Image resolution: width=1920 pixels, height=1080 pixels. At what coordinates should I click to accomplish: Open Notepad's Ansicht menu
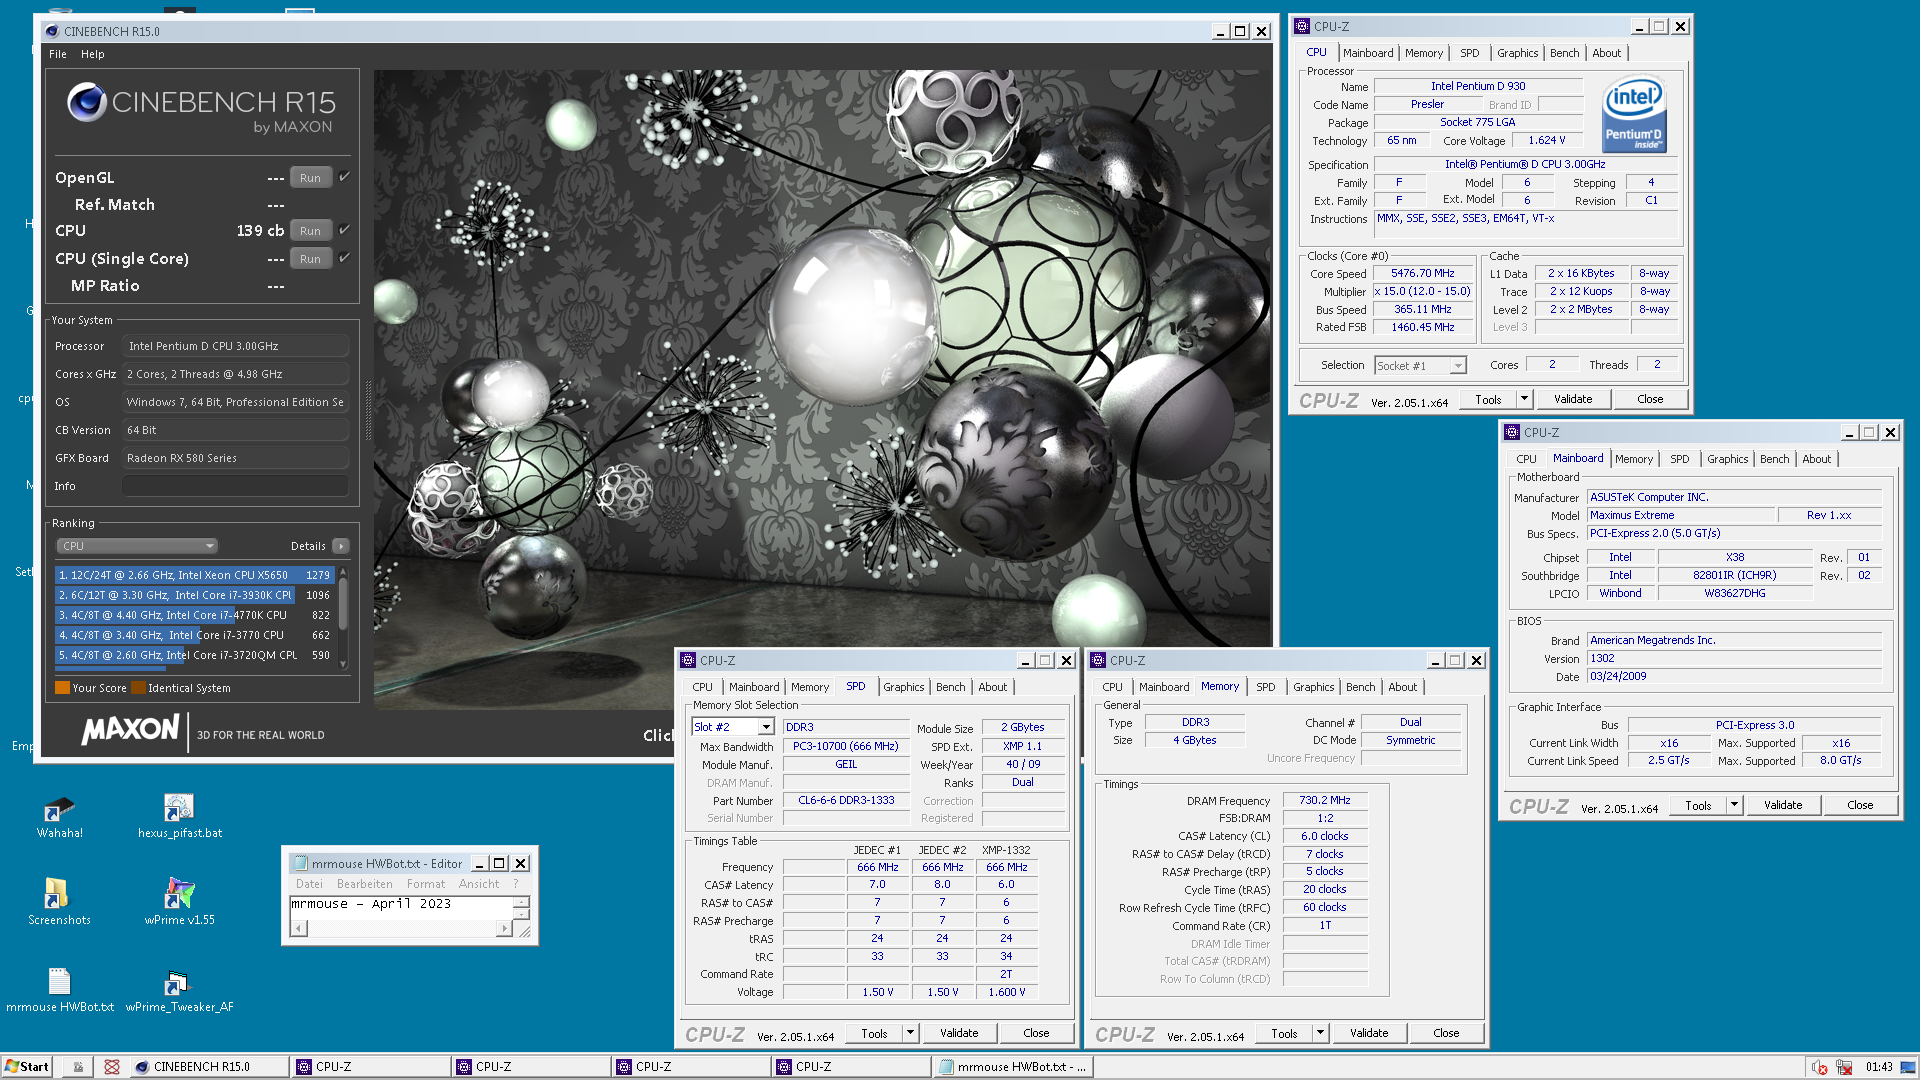tap(479, 884)
